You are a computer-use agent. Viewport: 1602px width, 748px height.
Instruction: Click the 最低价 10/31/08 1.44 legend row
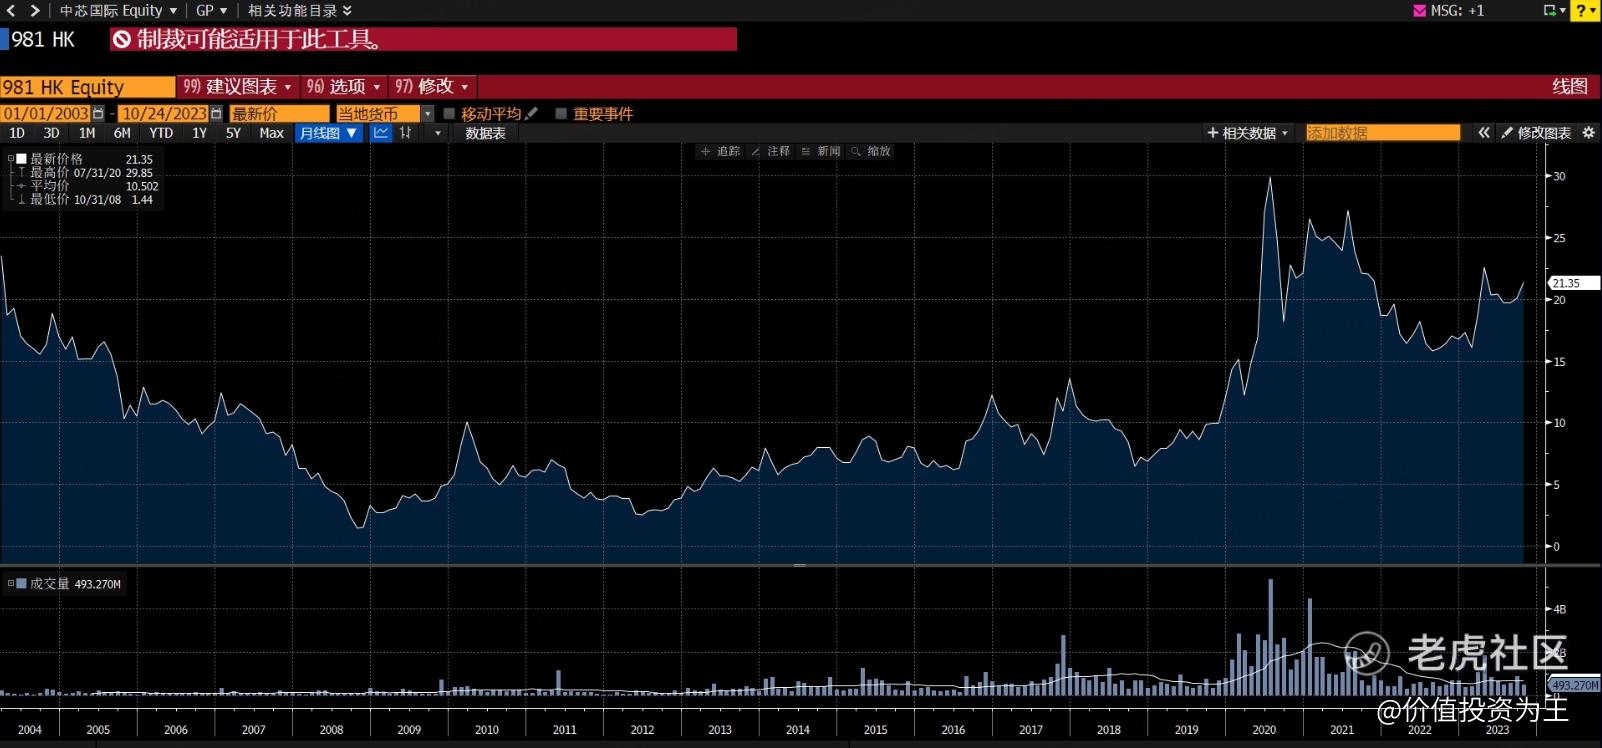pos(88,200)
